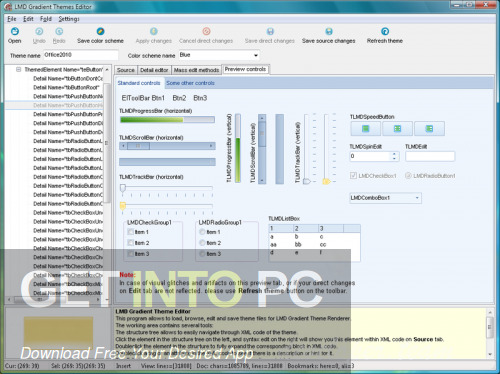The height and width of the screenshot is (374, 500).
Task: Click the Refresh theme icon
Action: pos(385,31)
